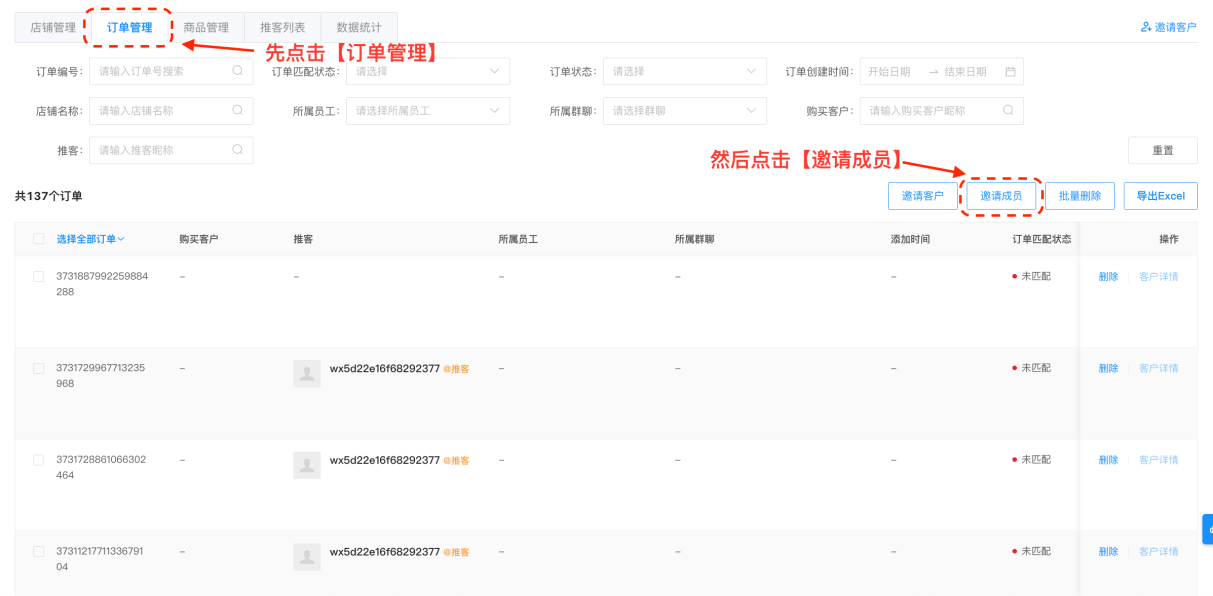Check the select-all checkbox in table header

[39, 239]
